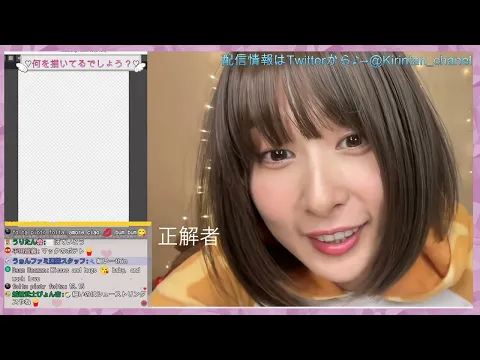The height and width of the screenshot is (360, 480).
Task: Click the rainbow circle badge in last chat message
Action: coord(68,295)
